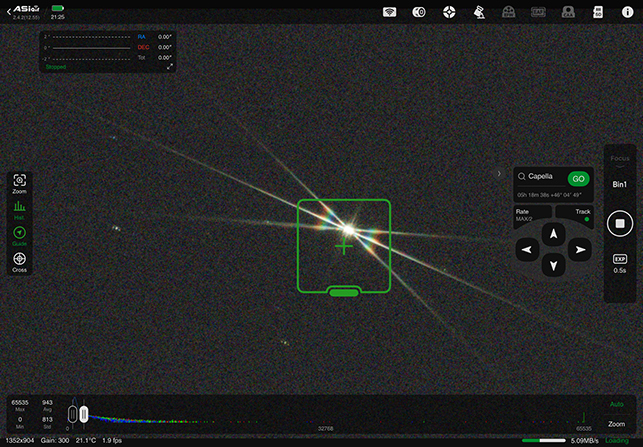Open the info icon in top bar
Image resolution: width=643 pixels, height=447 pixels.
tap(626, 12)
